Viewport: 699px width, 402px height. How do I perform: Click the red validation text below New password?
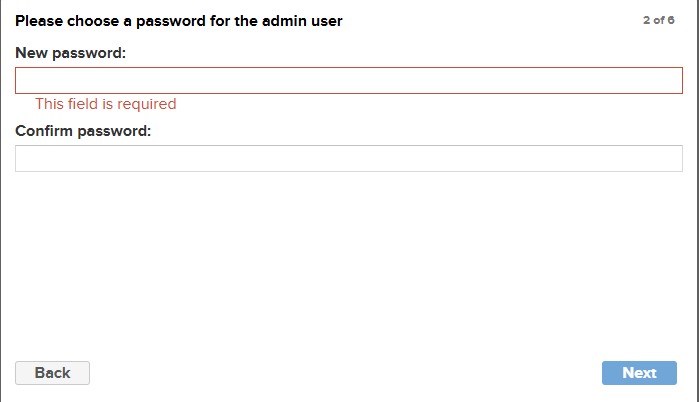pyautogui.click(x=105, y=104)
